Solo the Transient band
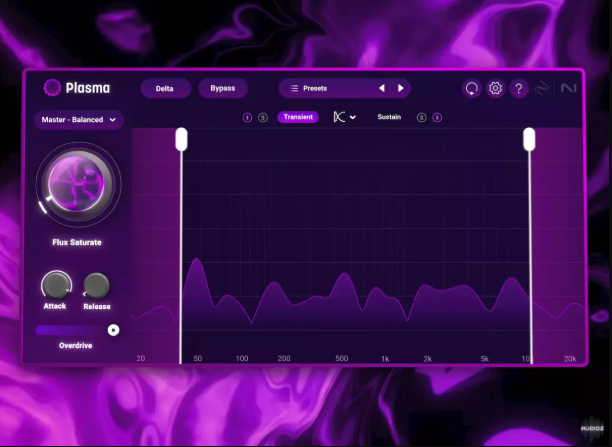This screenshot has width=612, height=447. pyautogui.click(x=263, y=117)
